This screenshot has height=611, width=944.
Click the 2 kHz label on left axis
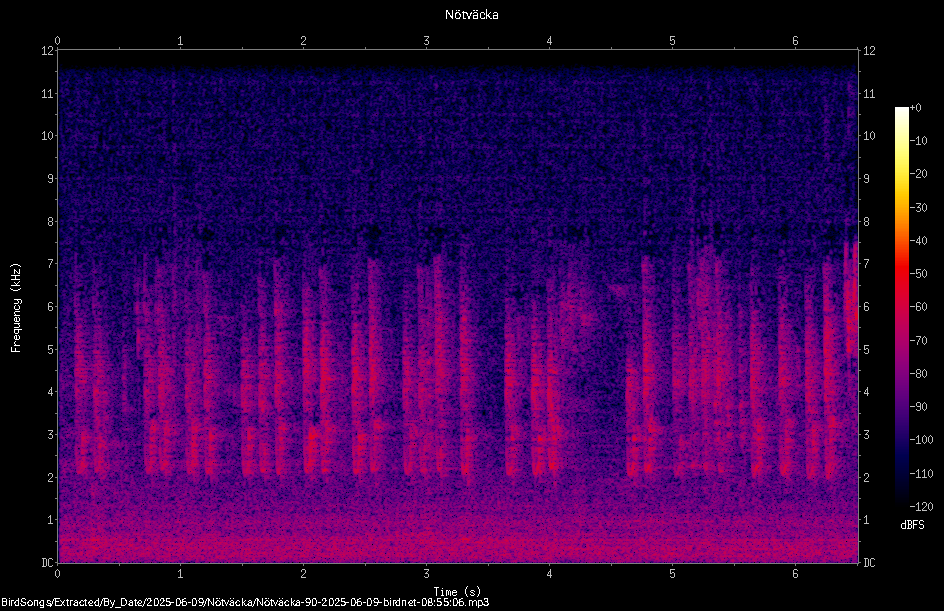pyautogui.click(x=50, y=477)
